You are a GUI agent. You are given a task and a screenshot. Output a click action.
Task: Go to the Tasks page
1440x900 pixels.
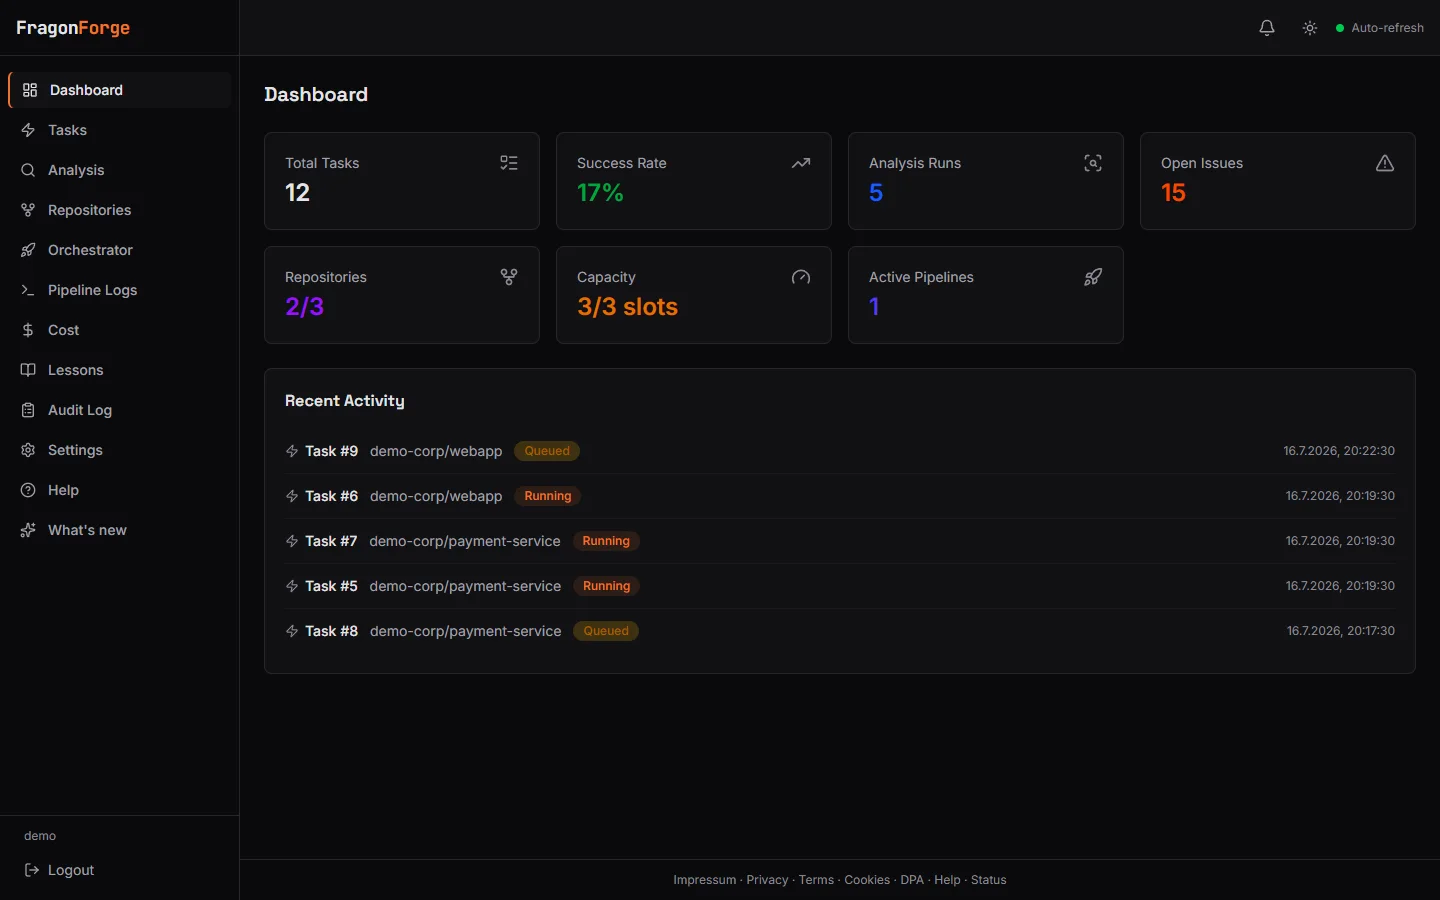tap(120, 130)
